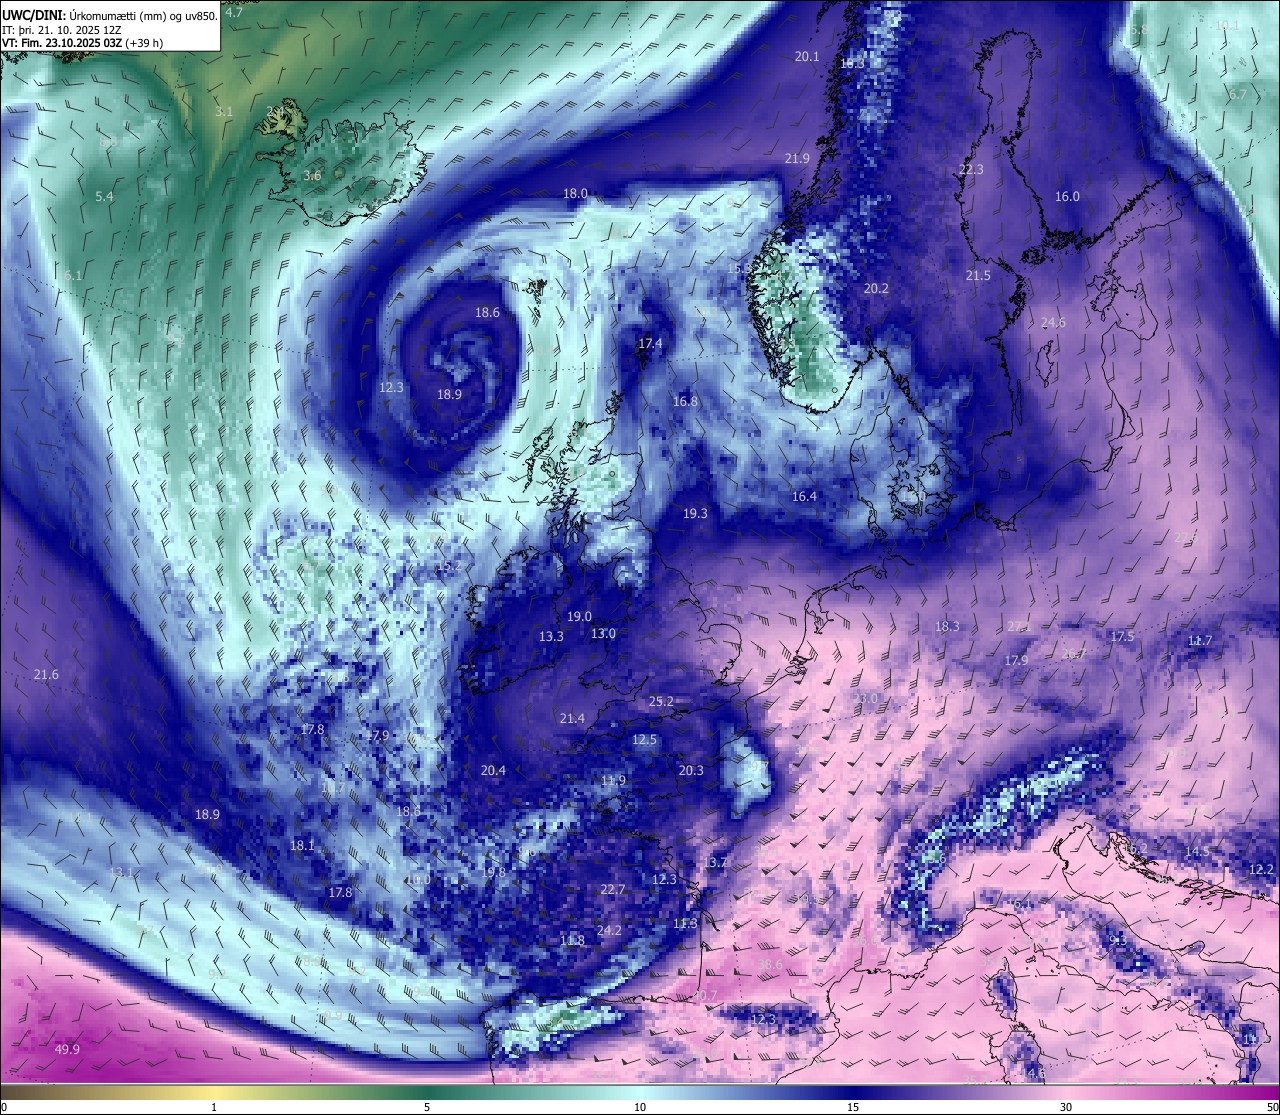Click the 17.4 value on the map
The height and width of the screenshot is (1115, 1280).
(650, 344)
